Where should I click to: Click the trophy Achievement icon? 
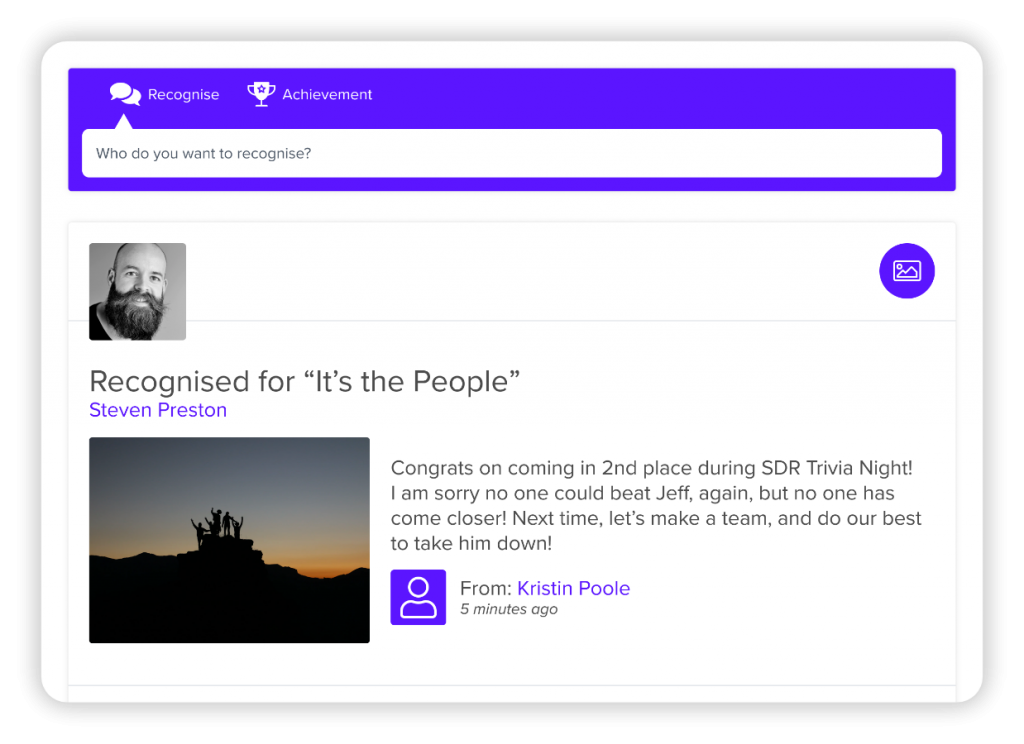point(261,94)
